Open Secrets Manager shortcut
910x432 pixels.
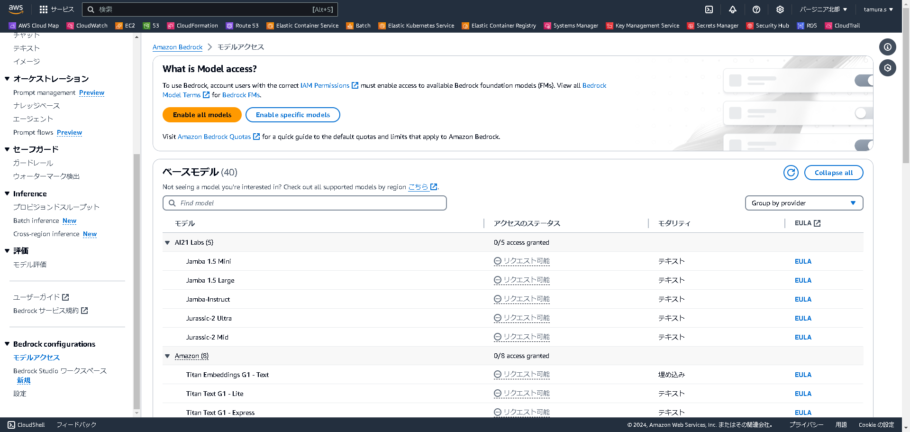click(x=713, y=26)
